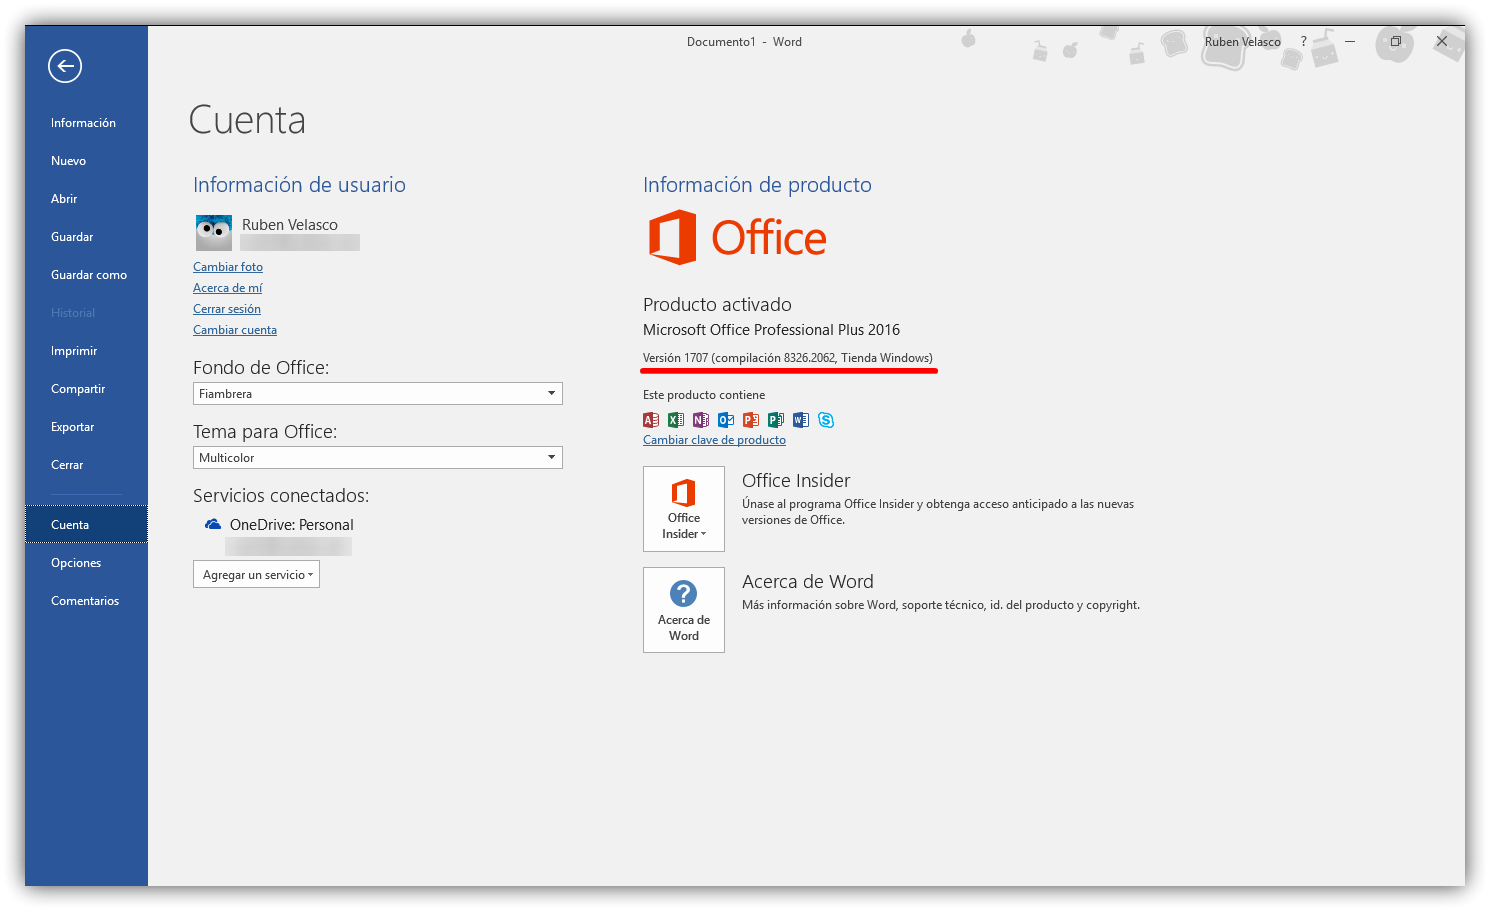
Task: Click the OneNote product icon
Action: point(701,420)
